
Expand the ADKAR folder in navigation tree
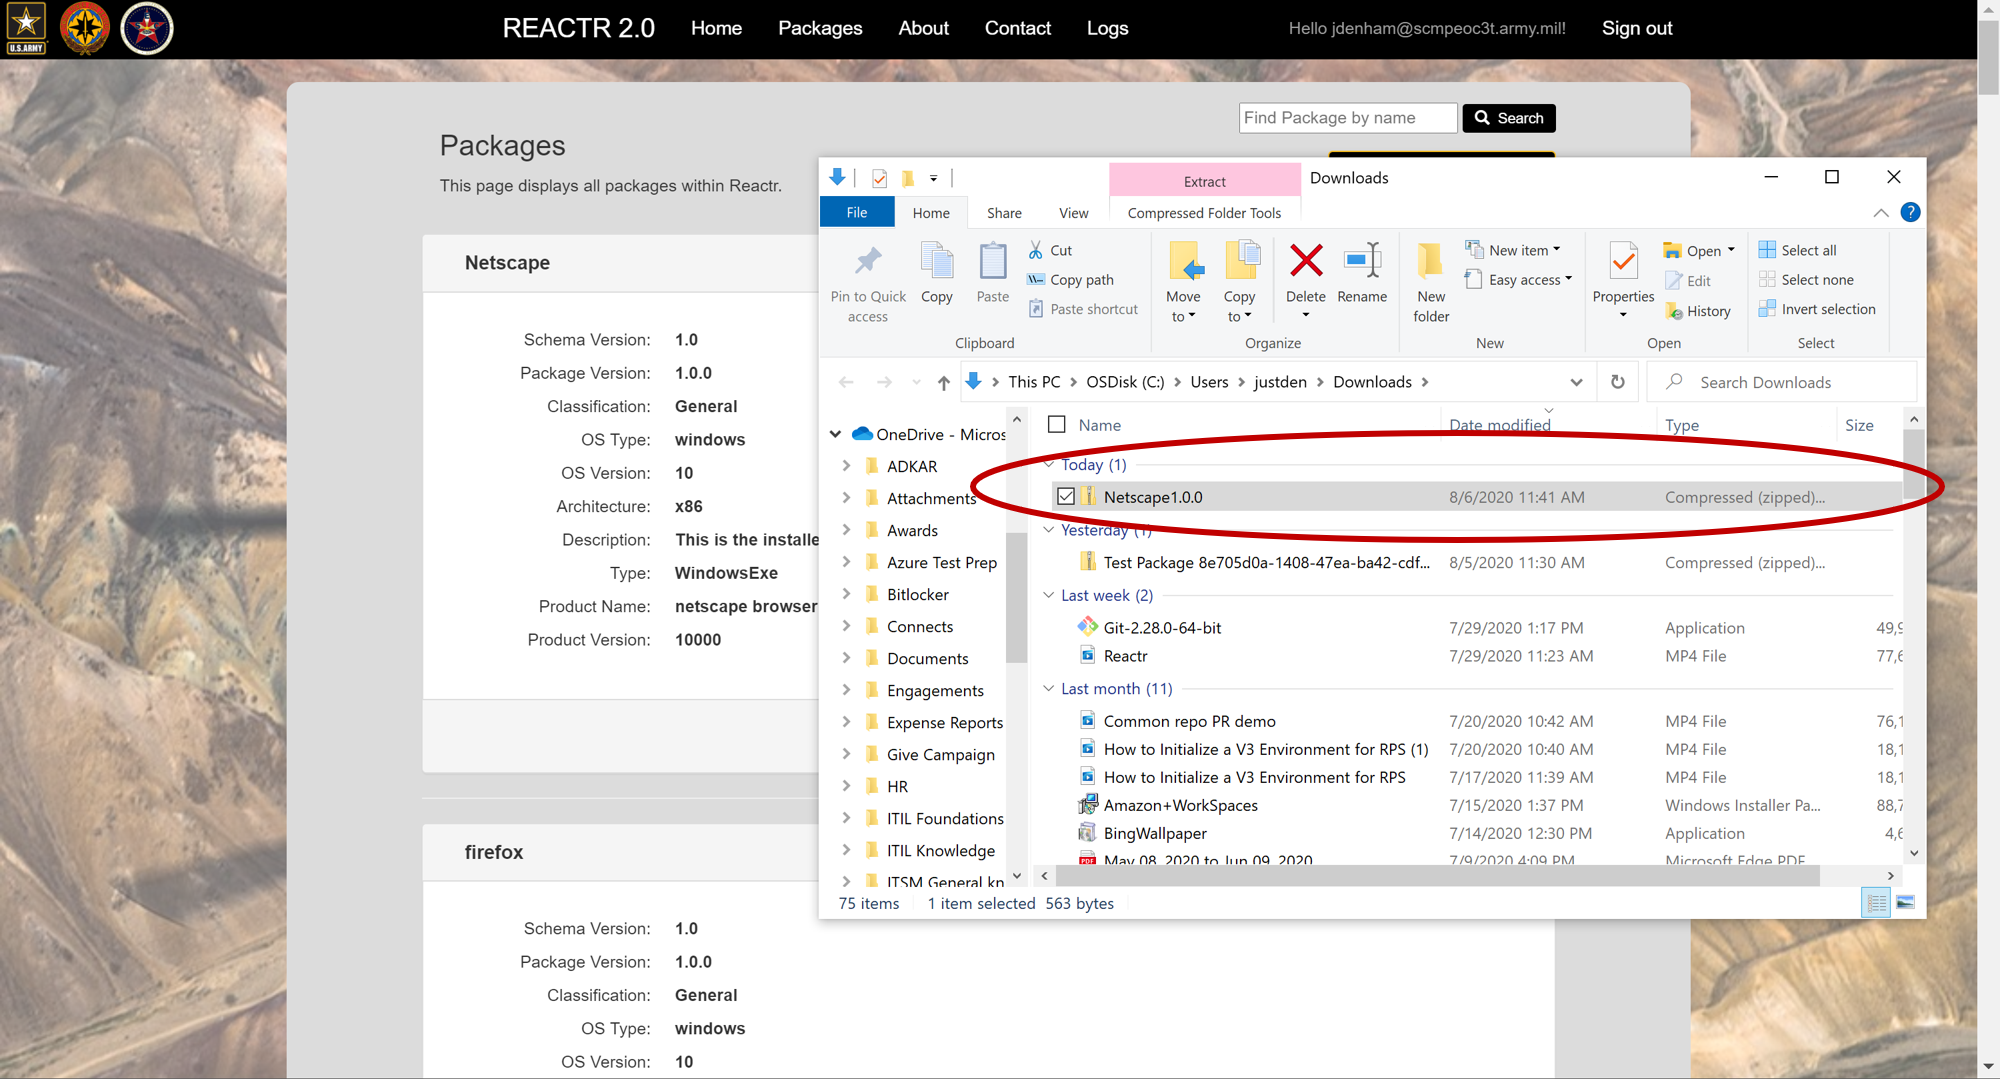[846, 466]
